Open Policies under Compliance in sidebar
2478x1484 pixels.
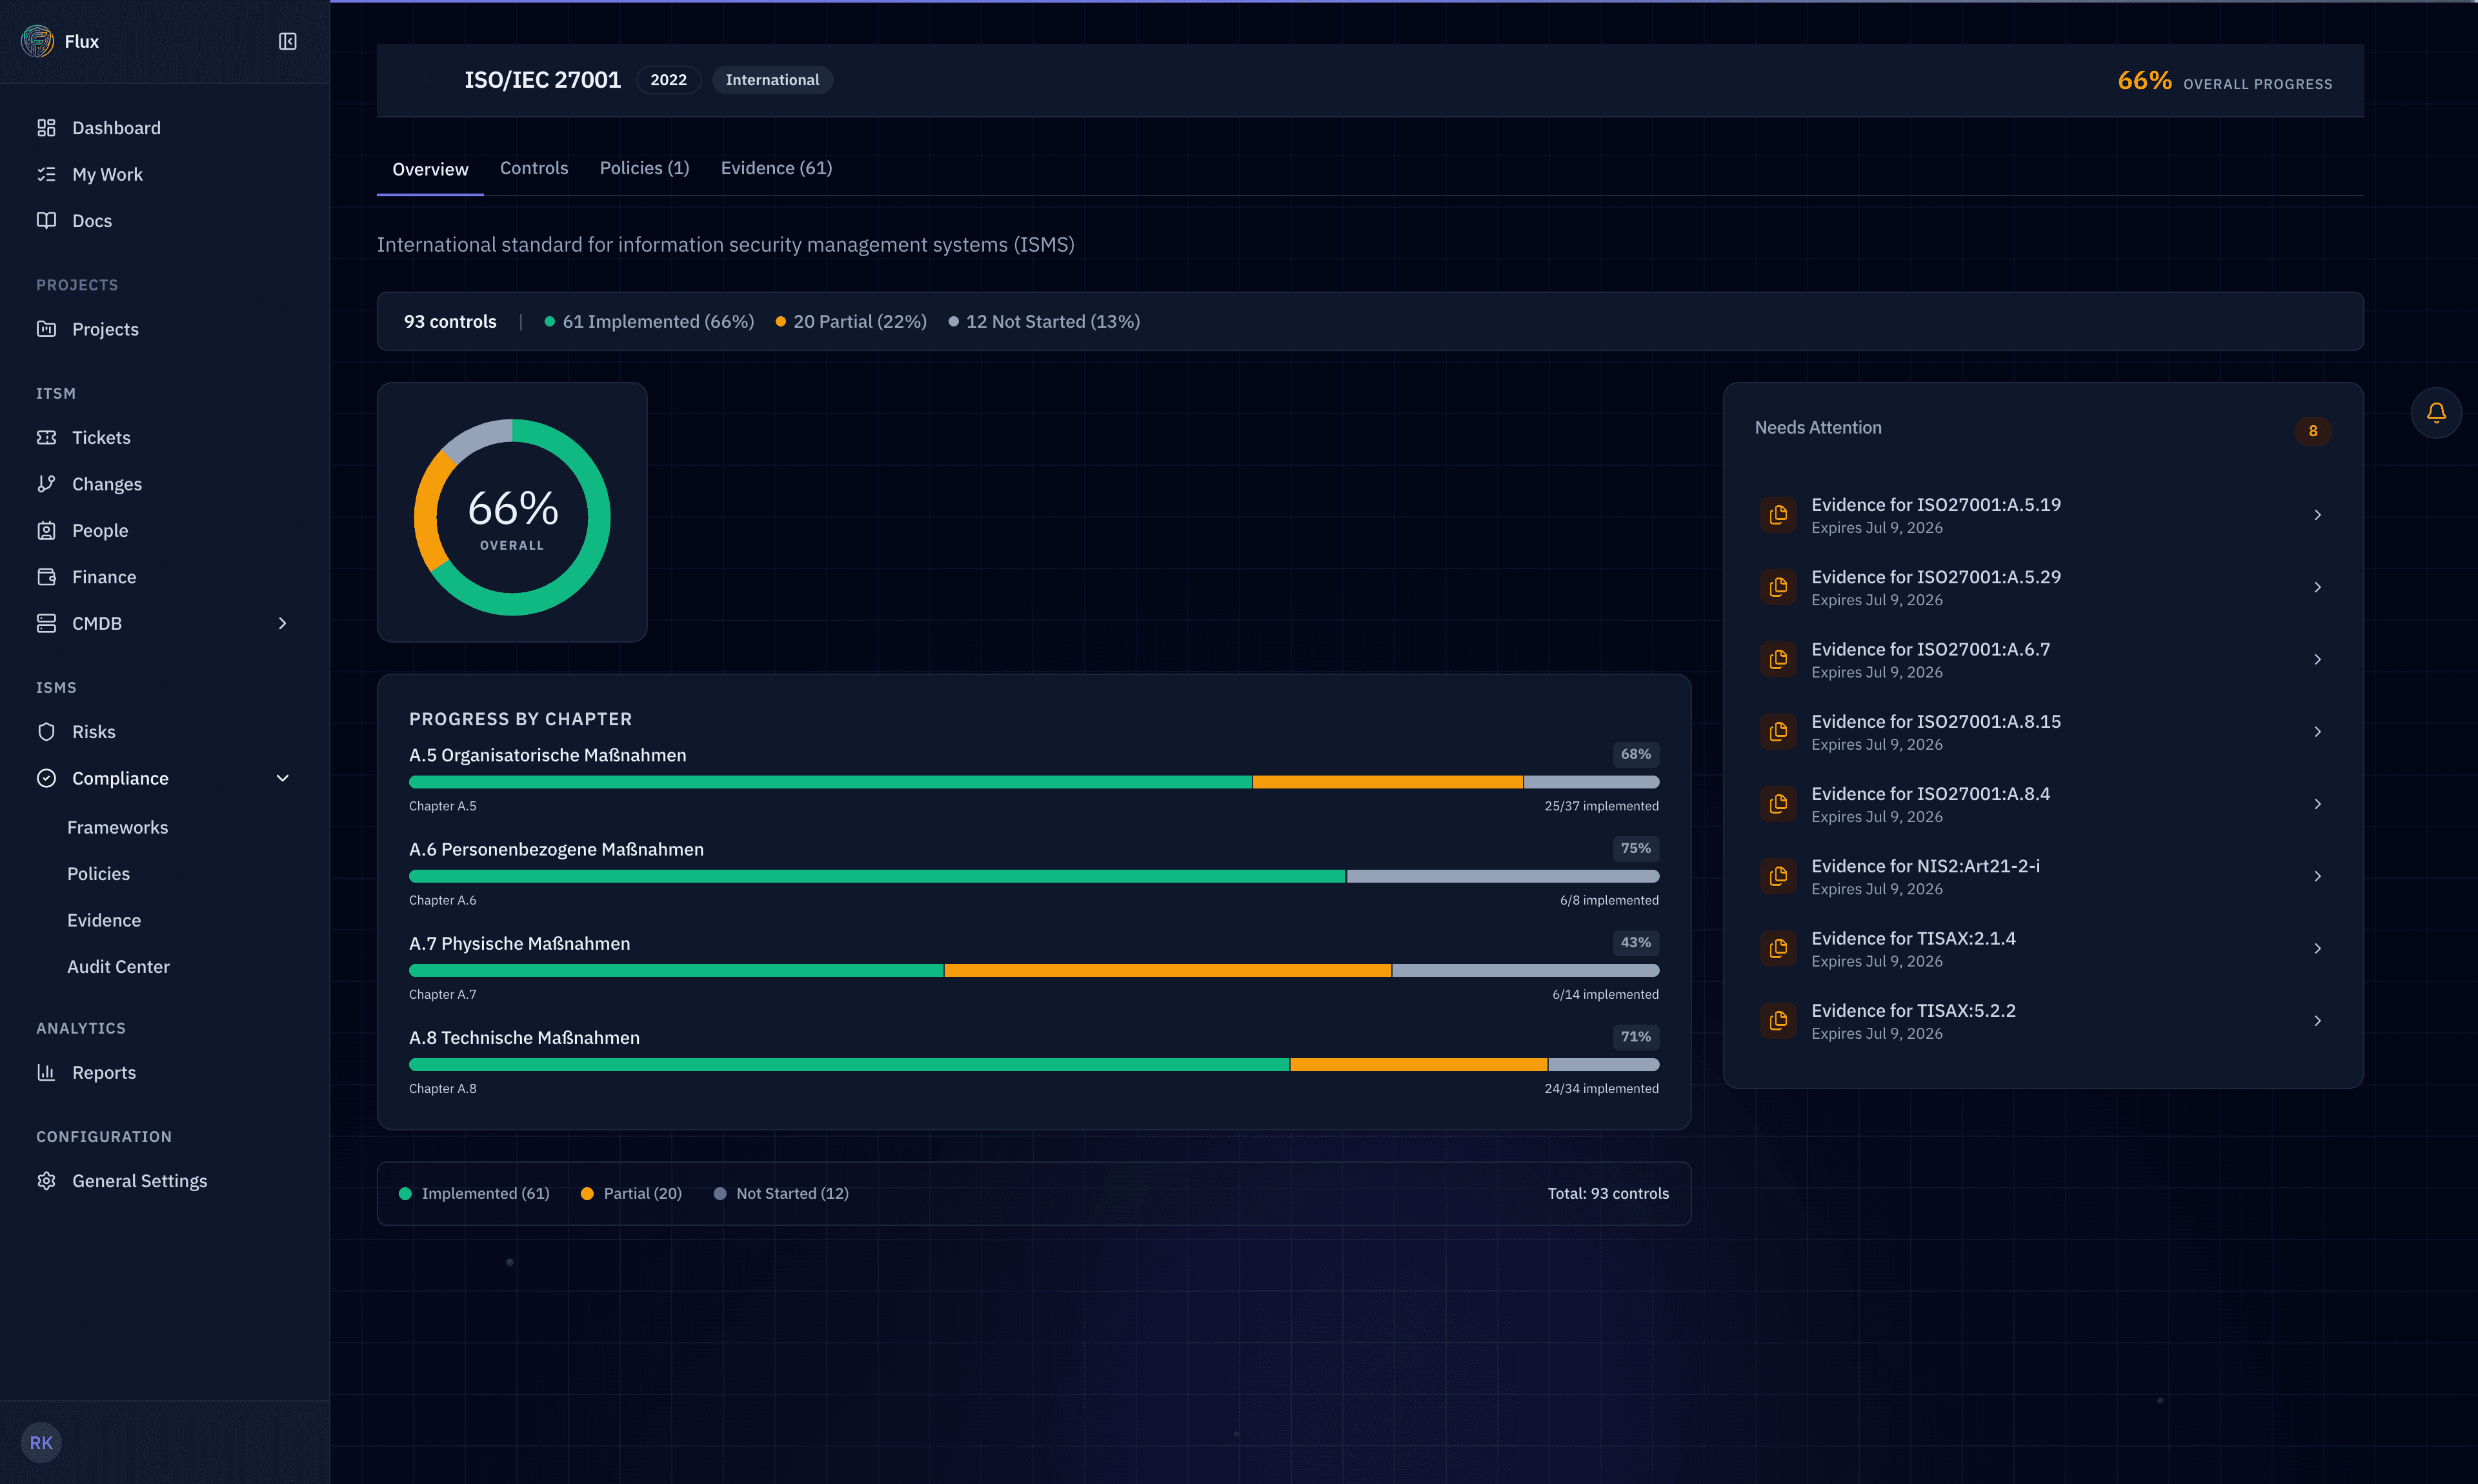point(99,873)
